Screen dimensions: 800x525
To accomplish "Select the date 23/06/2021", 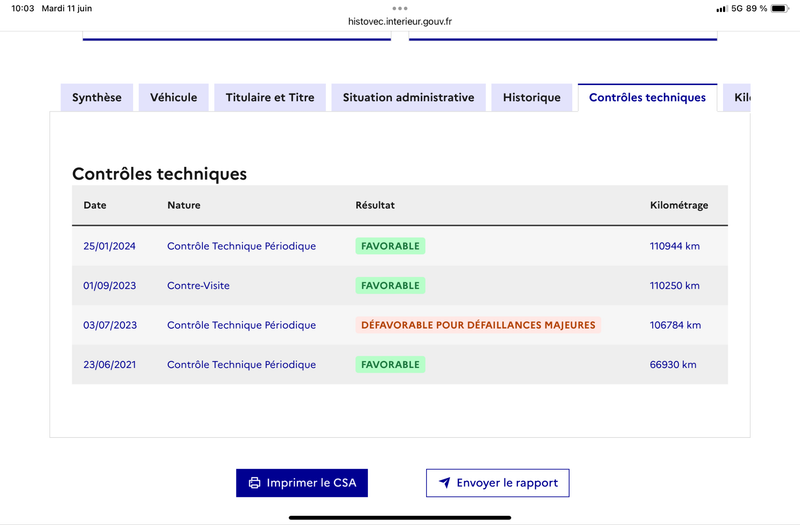I will coord(110,365).
